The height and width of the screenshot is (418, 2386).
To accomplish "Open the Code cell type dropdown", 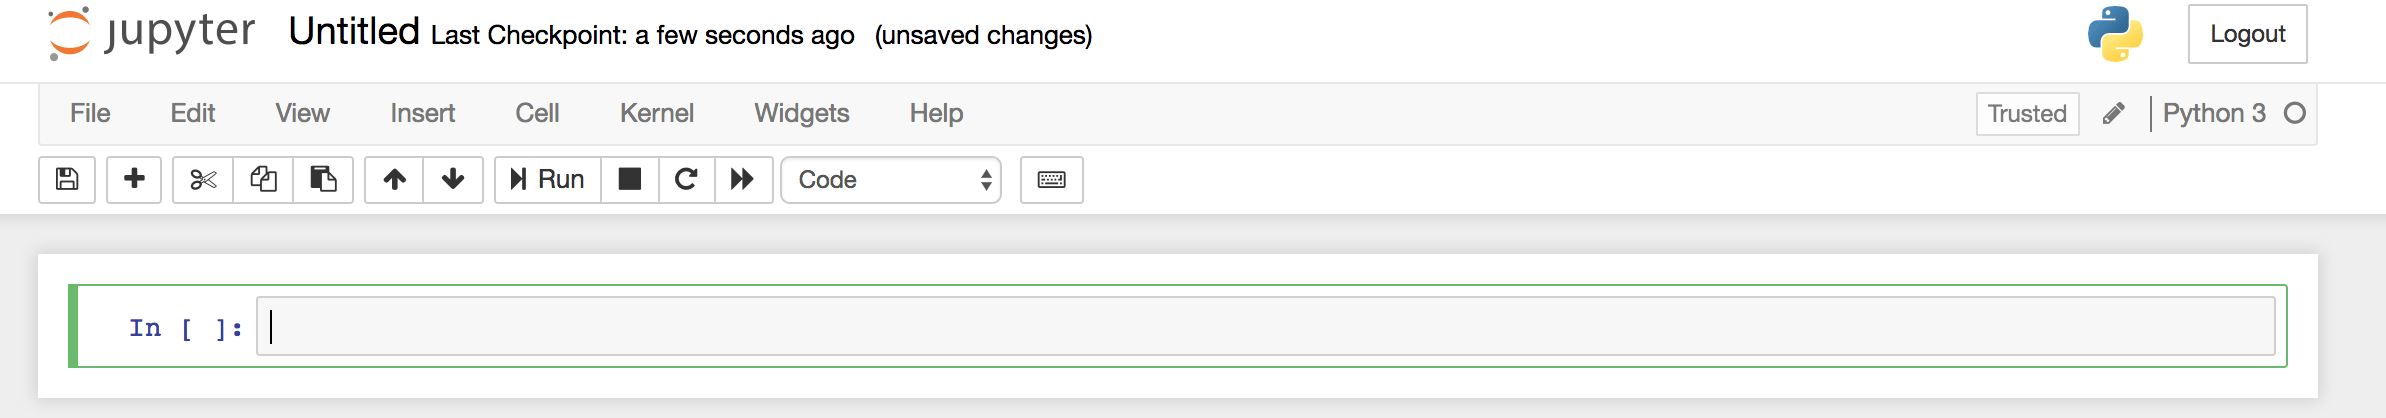I will pyautogui.click(x=891, y=180).
